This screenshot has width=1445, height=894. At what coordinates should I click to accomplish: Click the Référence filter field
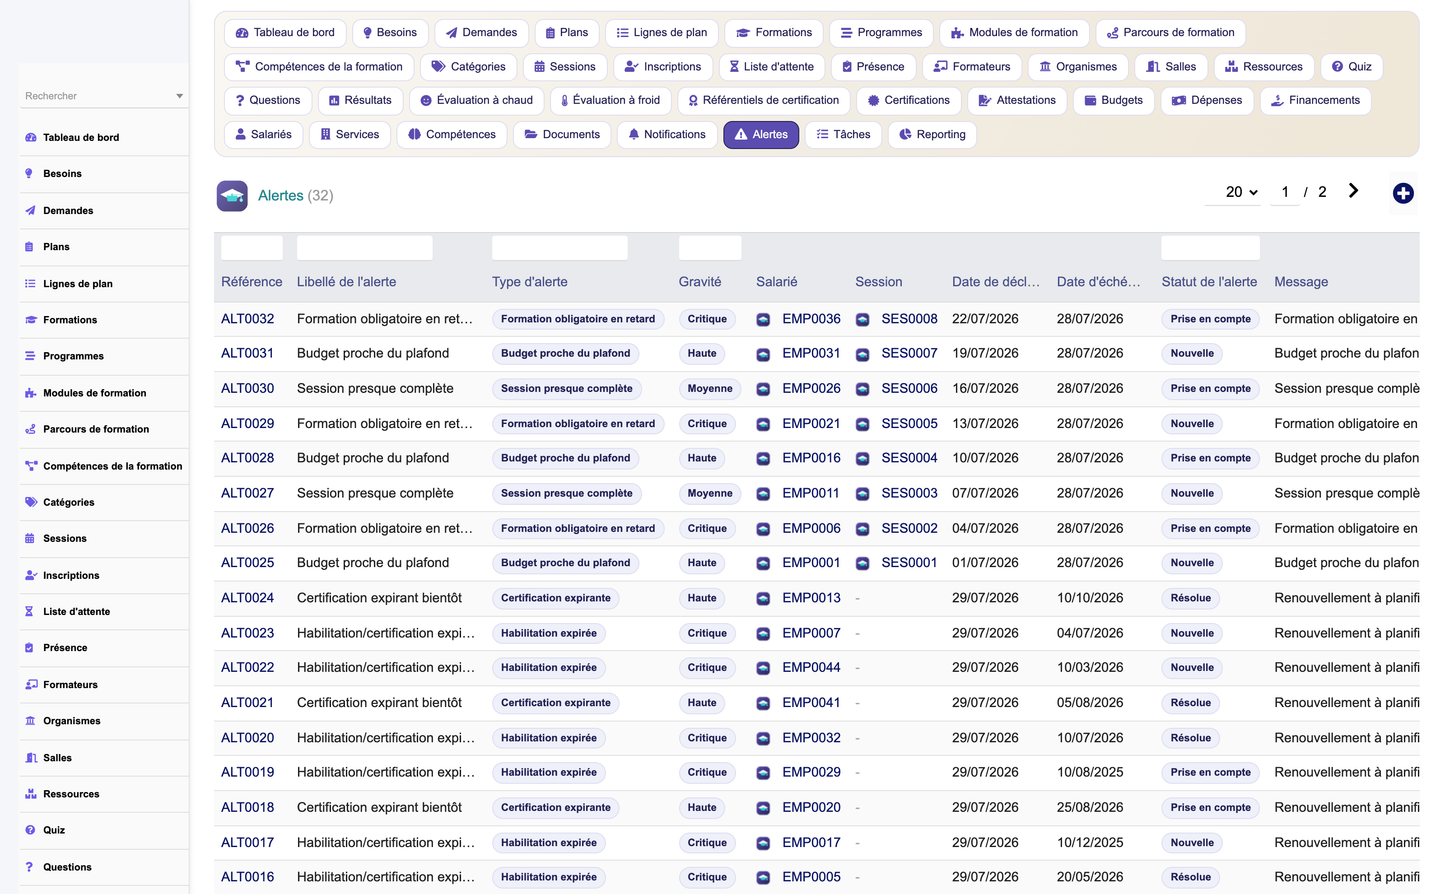click(x=252, y=248)
